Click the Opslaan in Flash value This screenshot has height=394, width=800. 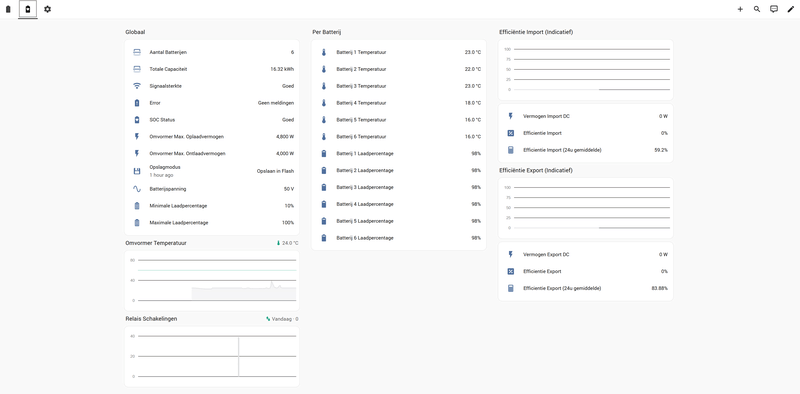coord(275,171)
